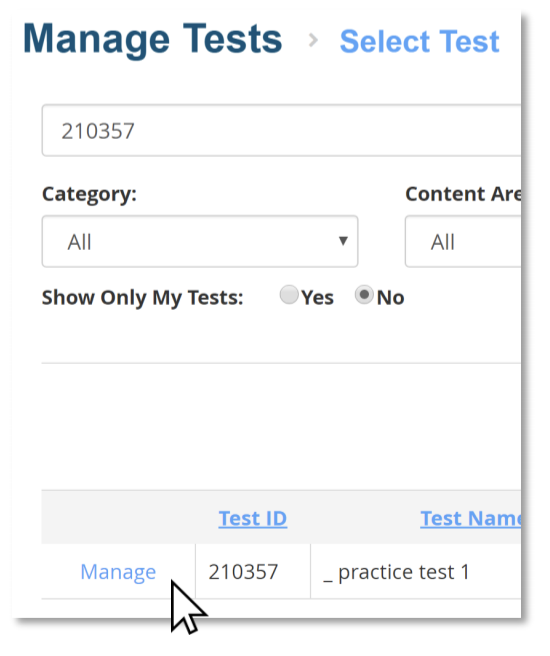Click the 'Content Area' label

point(463,194)
